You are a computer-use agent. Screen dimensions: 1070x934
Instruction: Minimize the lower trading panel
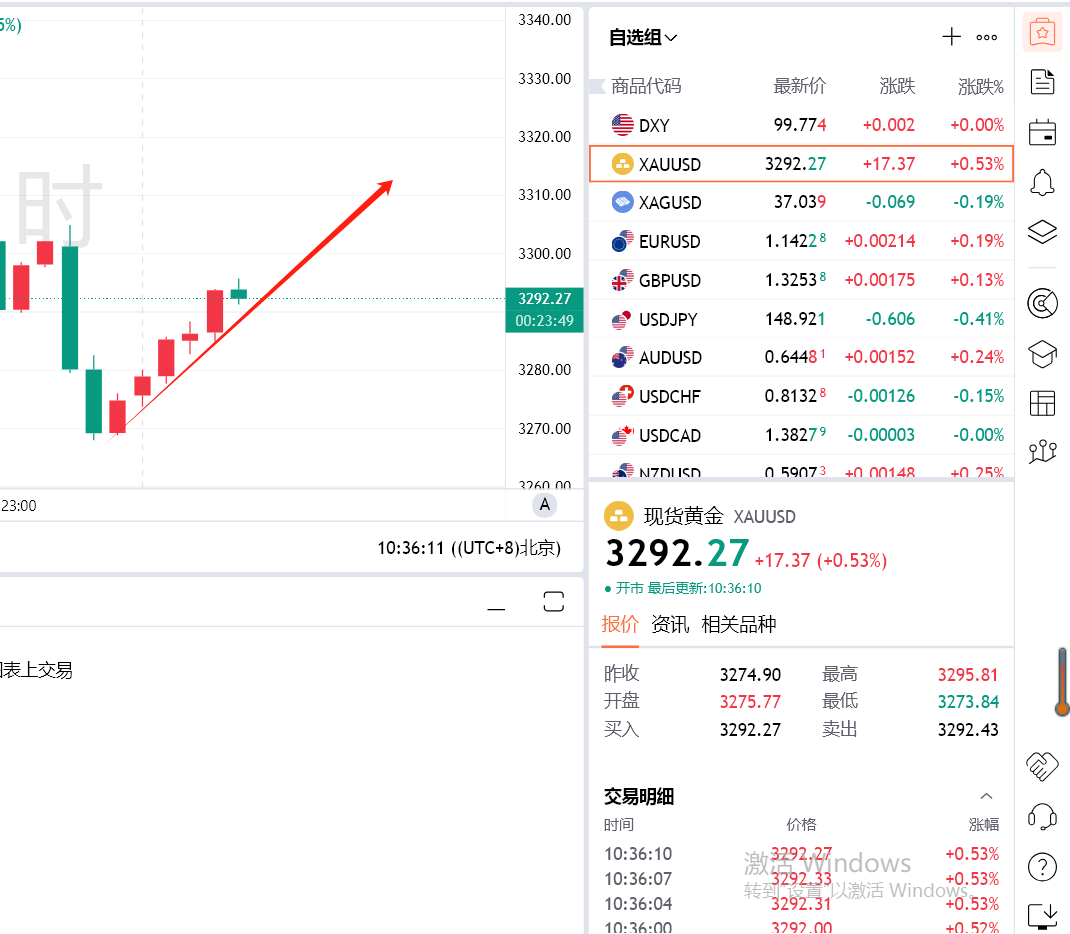click(x=496, y=609)
